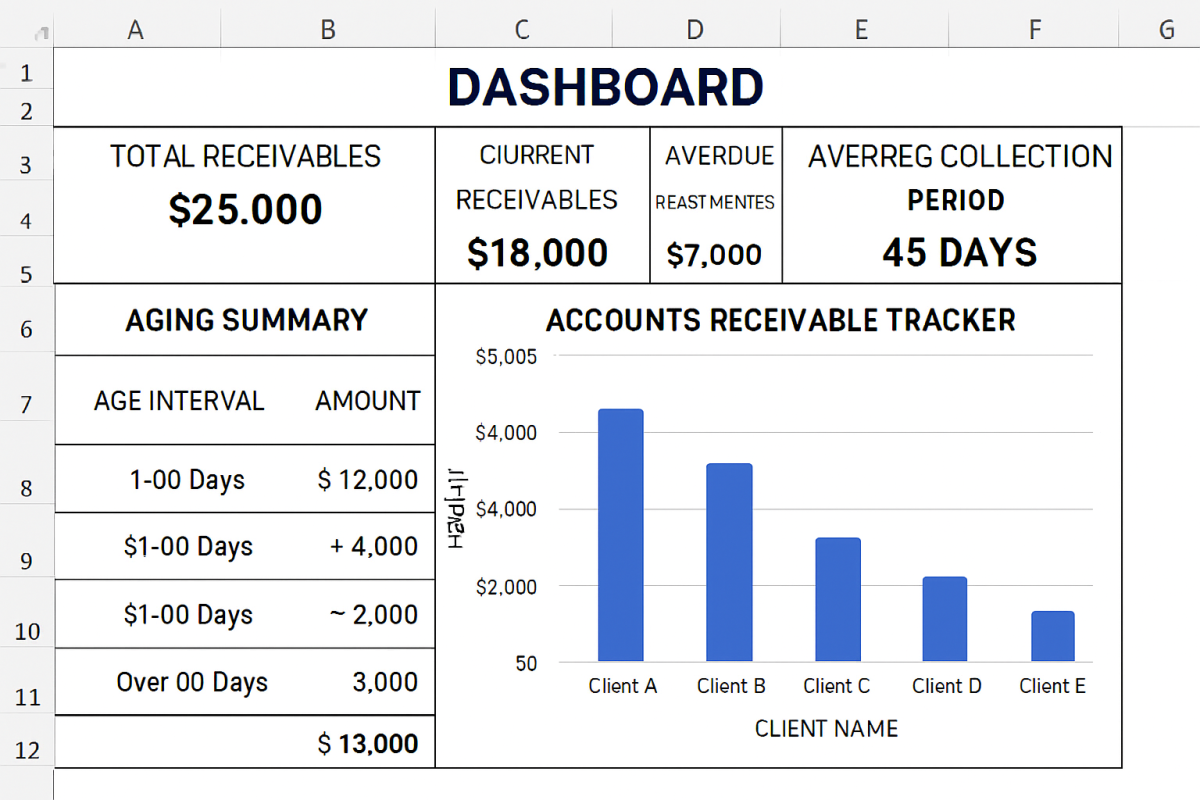Image resolution: width=1200 pixels, height=800 pixels.
Task: Click the DASHBOARD title cell
Action: [x=605, y=88]
